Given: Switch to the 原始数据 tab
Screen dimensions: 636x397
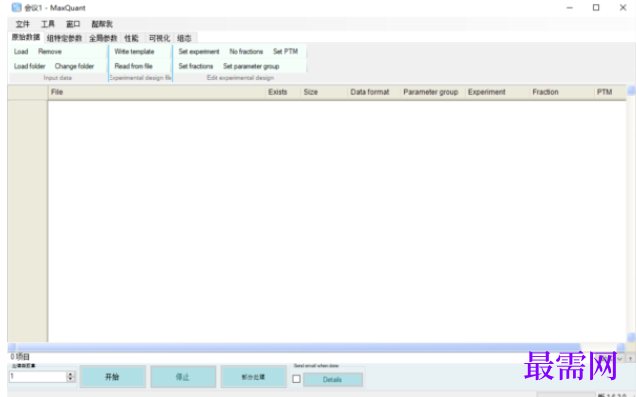Looking at the screenshot, I should point(26,37).
